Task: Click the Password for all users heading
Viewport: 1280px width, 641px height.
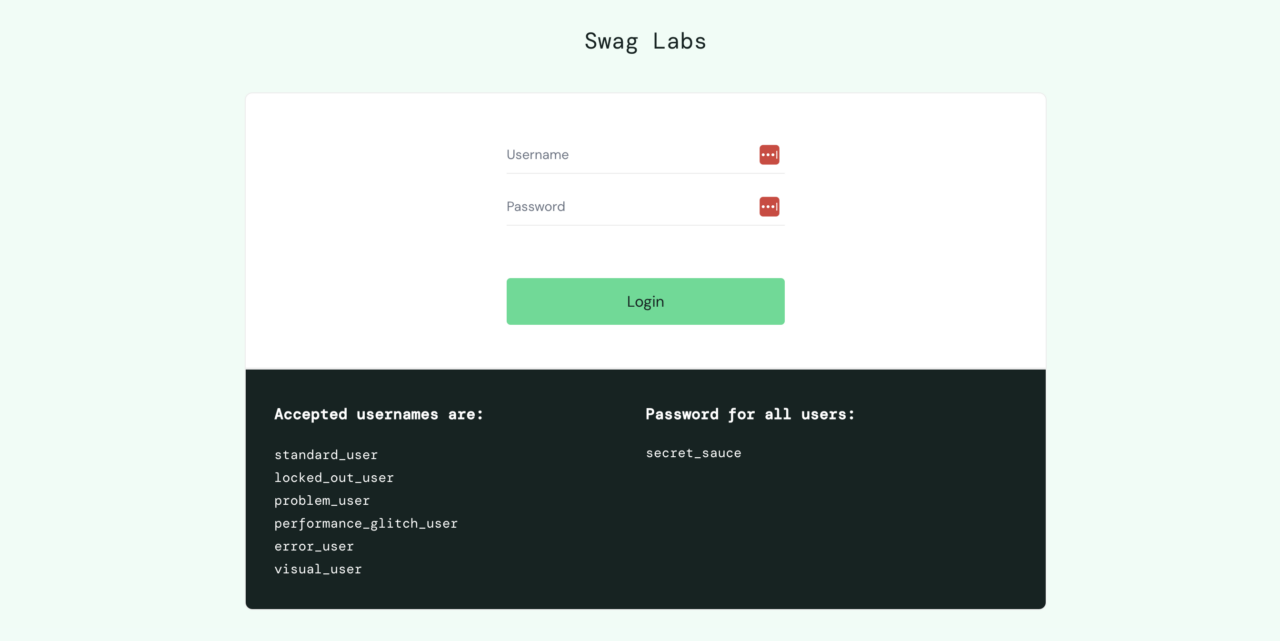Action: (750, 413)
